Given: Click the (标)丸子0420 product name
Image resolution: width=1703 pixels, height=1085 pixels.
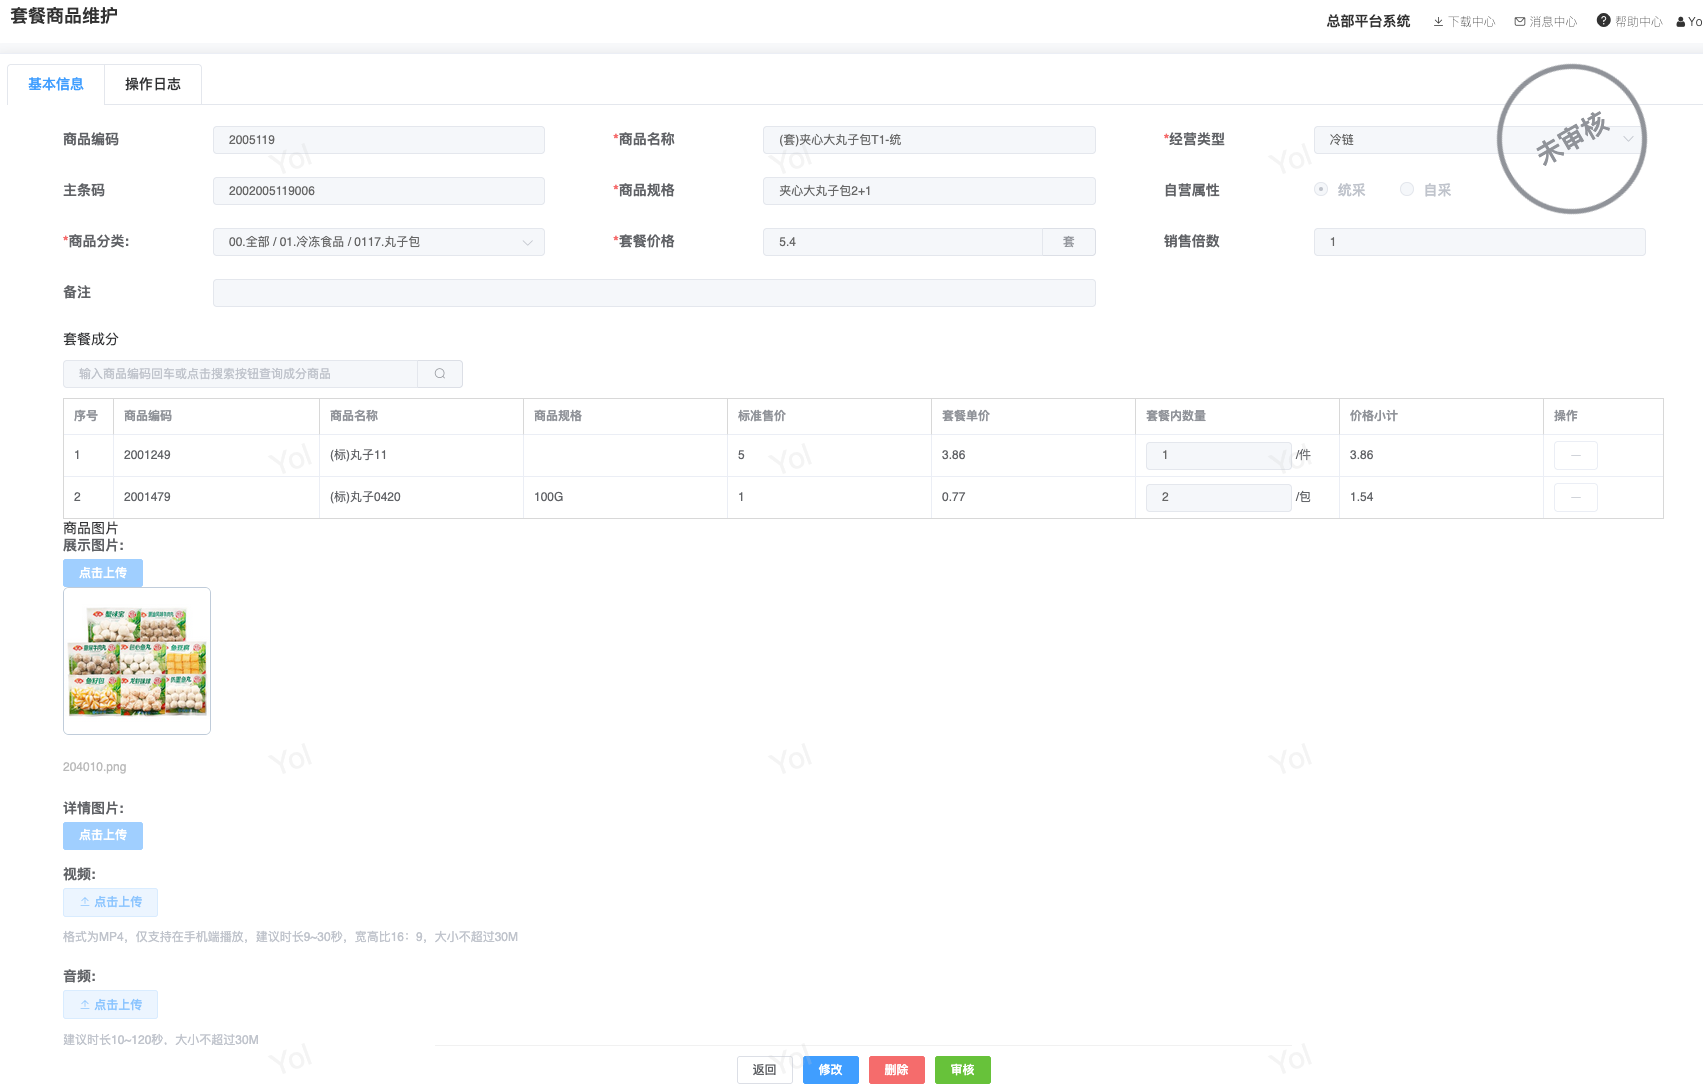Looking at the screenshot, I should point(365,497).
